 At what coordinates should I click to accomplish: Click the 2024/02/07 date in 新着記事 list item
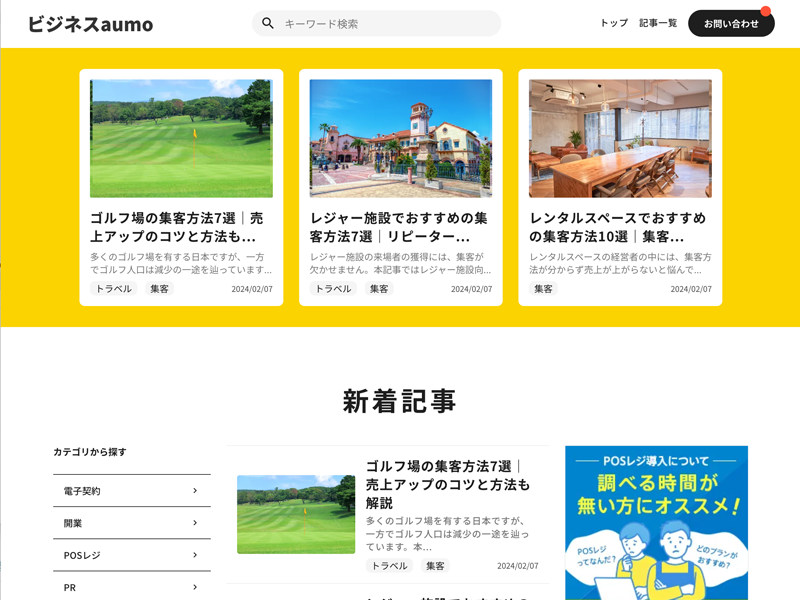[x=517, y=566]
